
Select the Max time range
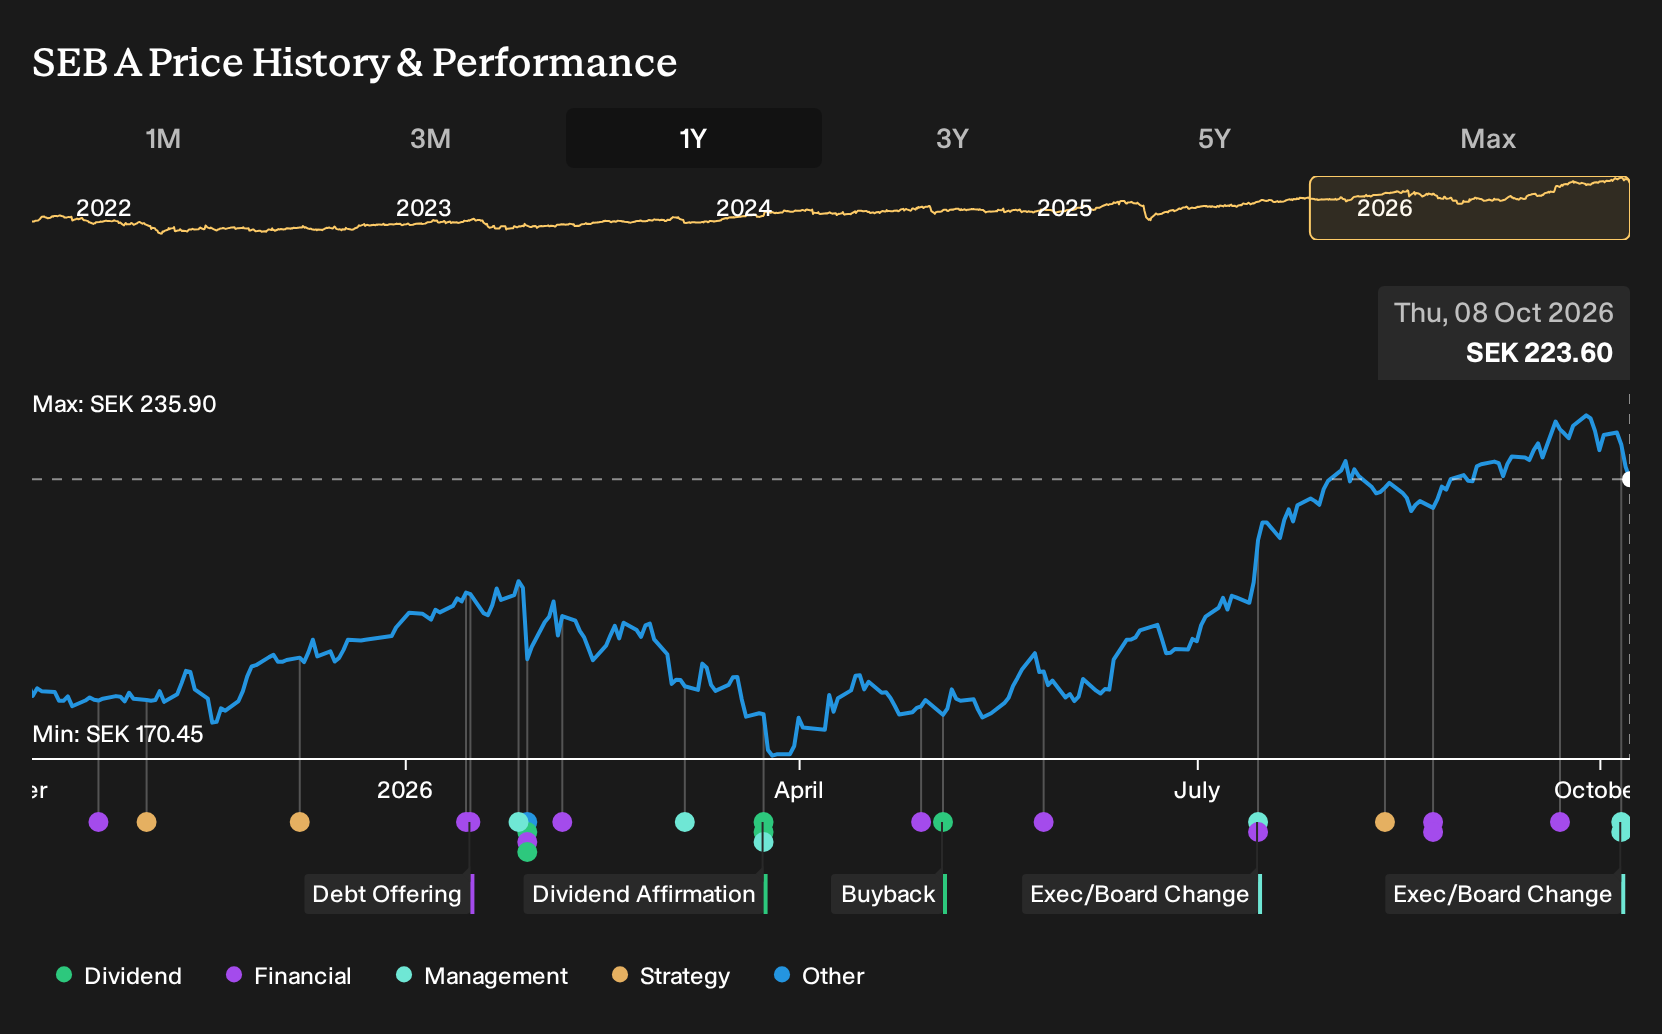click(1488, 138)
